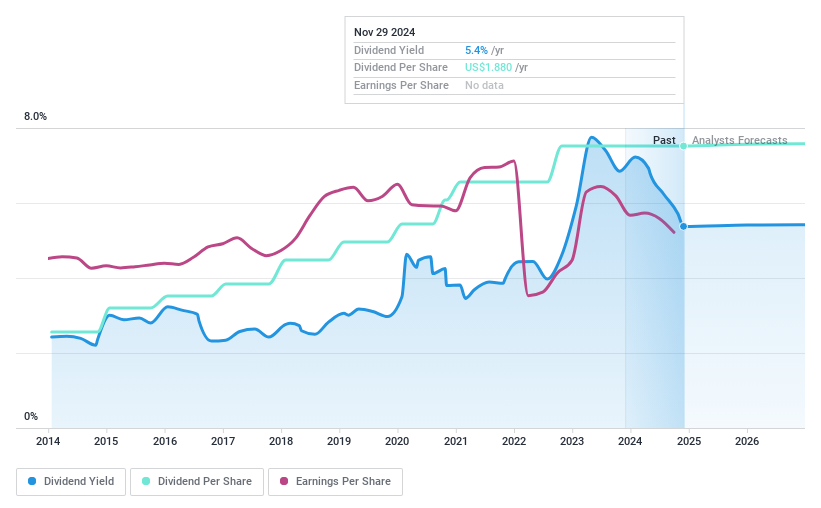Screen dimensions: 821x508
Task: Click the 2022 x-axis year label
Action: click(x=514, y=441)
